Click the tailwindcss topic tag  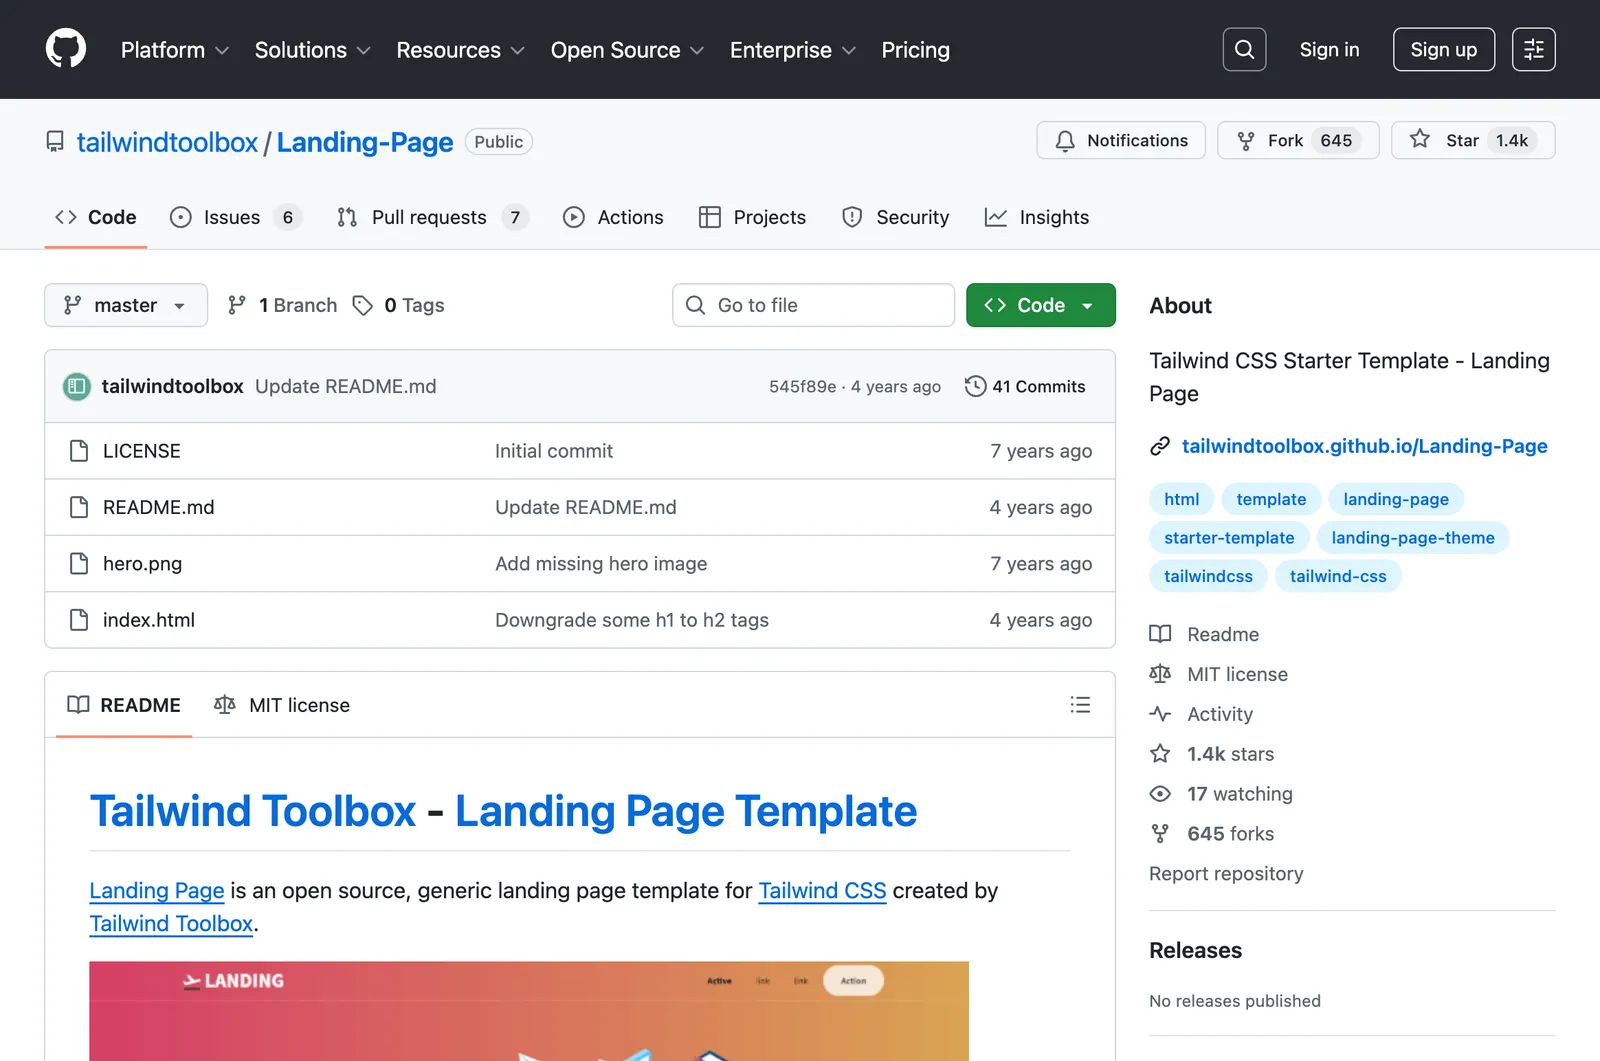[1208, 576]
